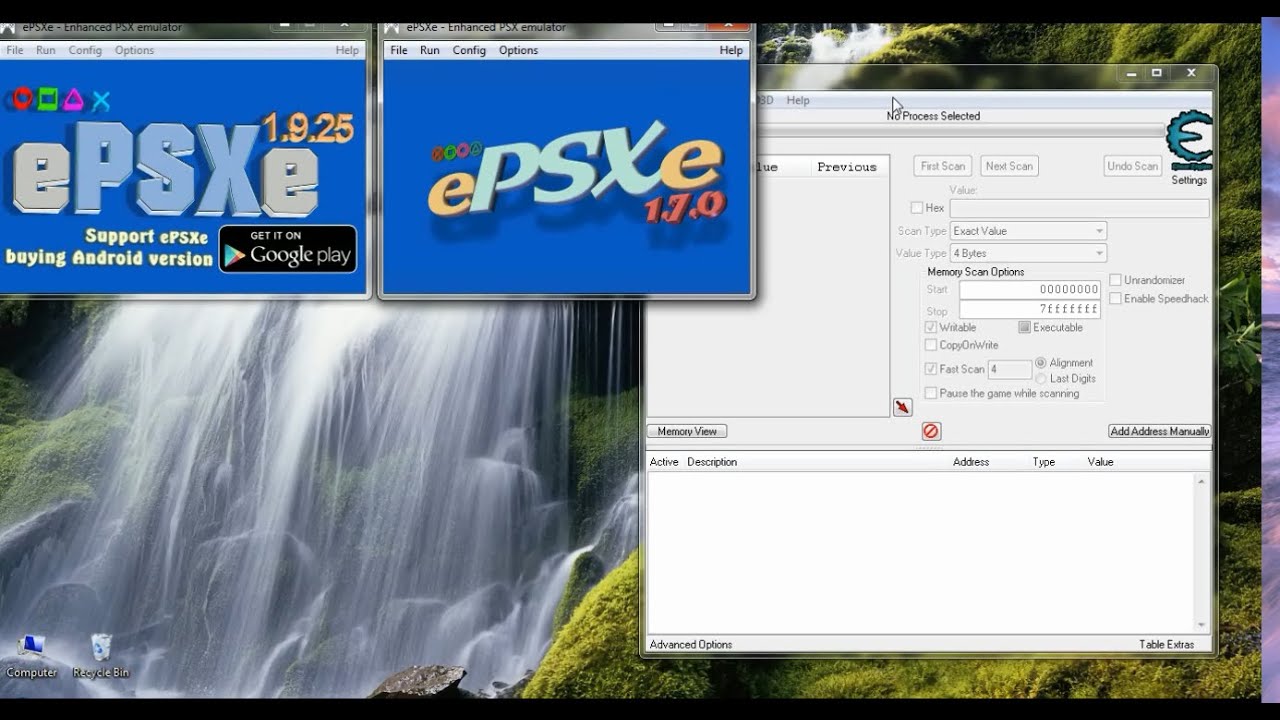Toggle the Hex checkbox
Screen dimensions: 1280x720
(917, 208)
